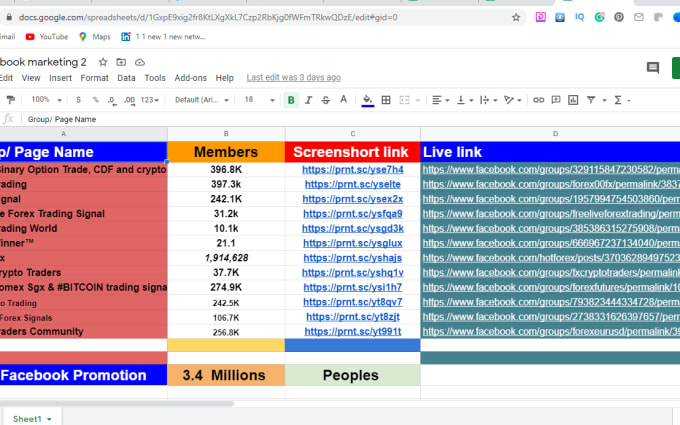The image size is (680, 425).
Task: Click the mail extension icon
Action: pyautogui.click(x=638, y=17)
